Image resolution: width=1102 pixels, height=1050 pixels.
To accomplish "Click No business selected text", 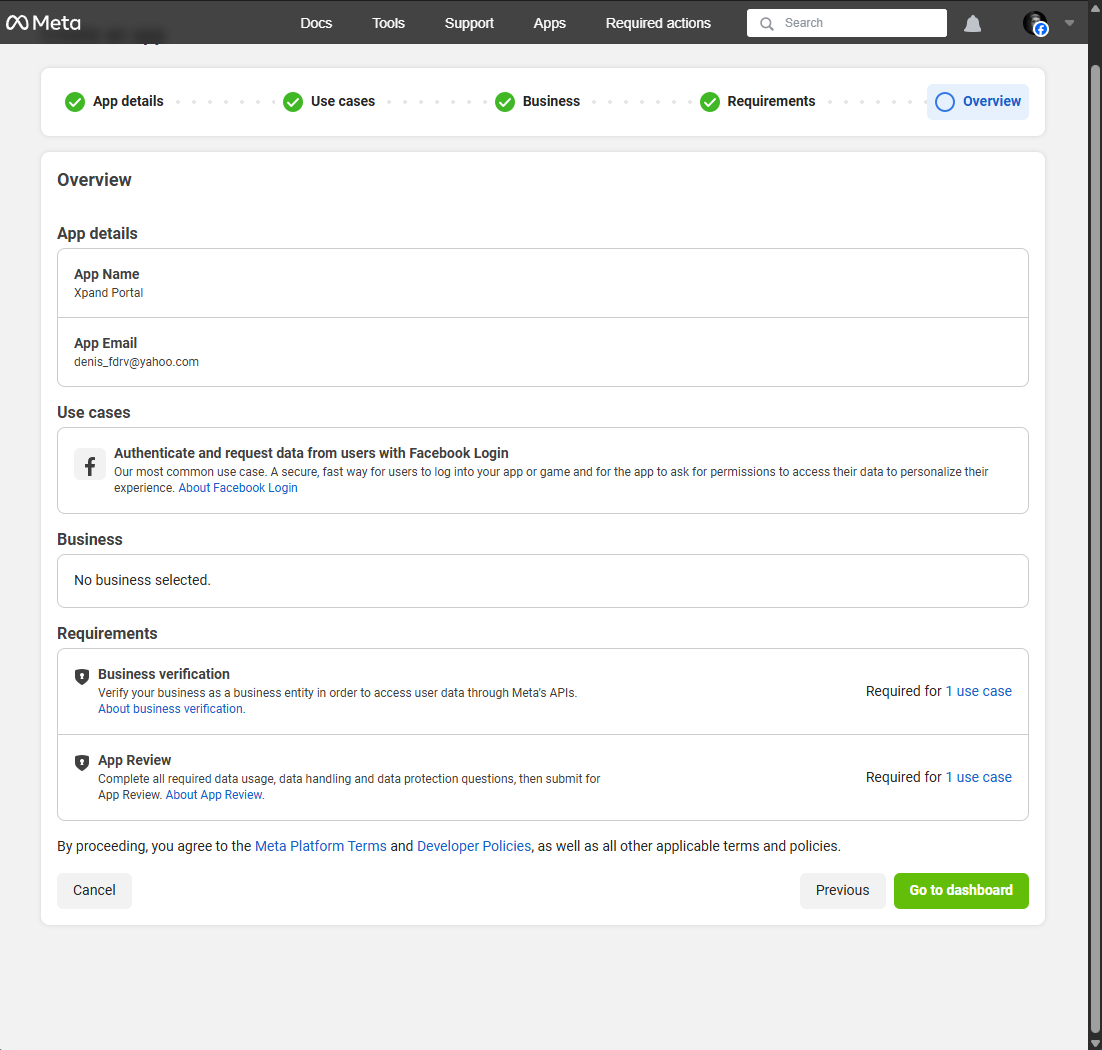I will point(142,581).
